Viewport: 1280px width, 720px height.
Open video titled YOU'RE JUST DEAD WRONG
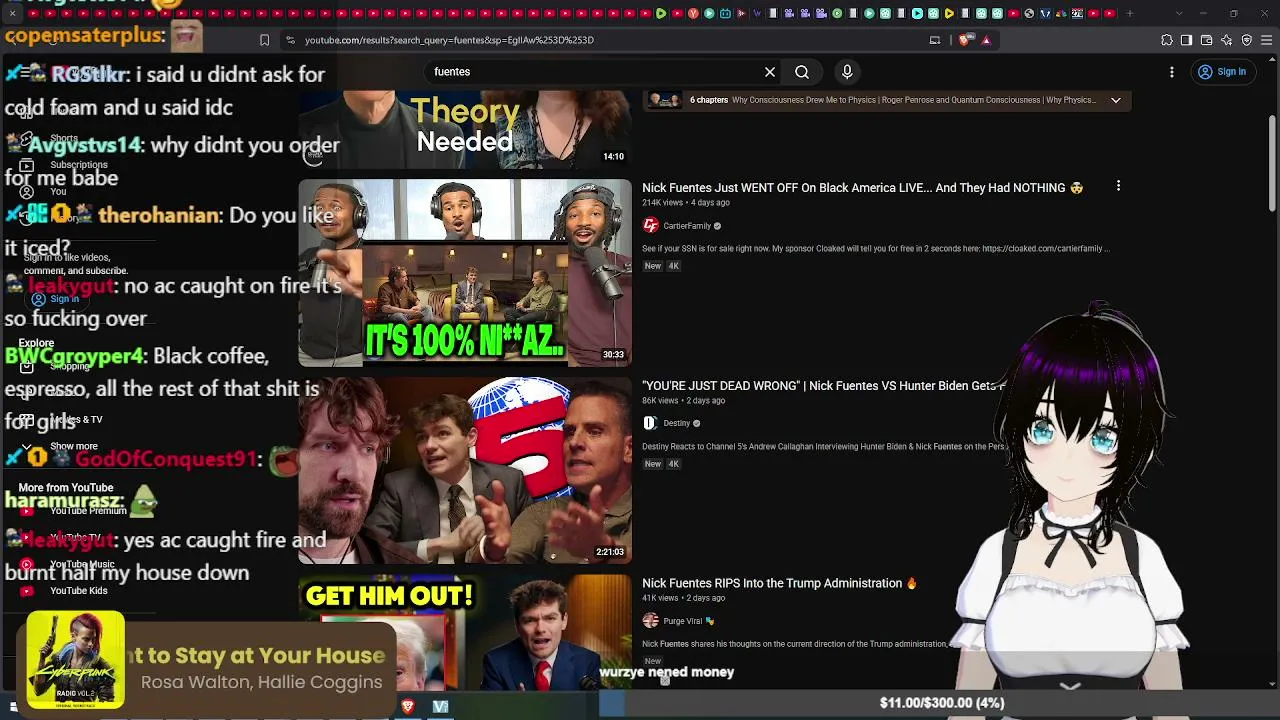[x=823, y=386]
